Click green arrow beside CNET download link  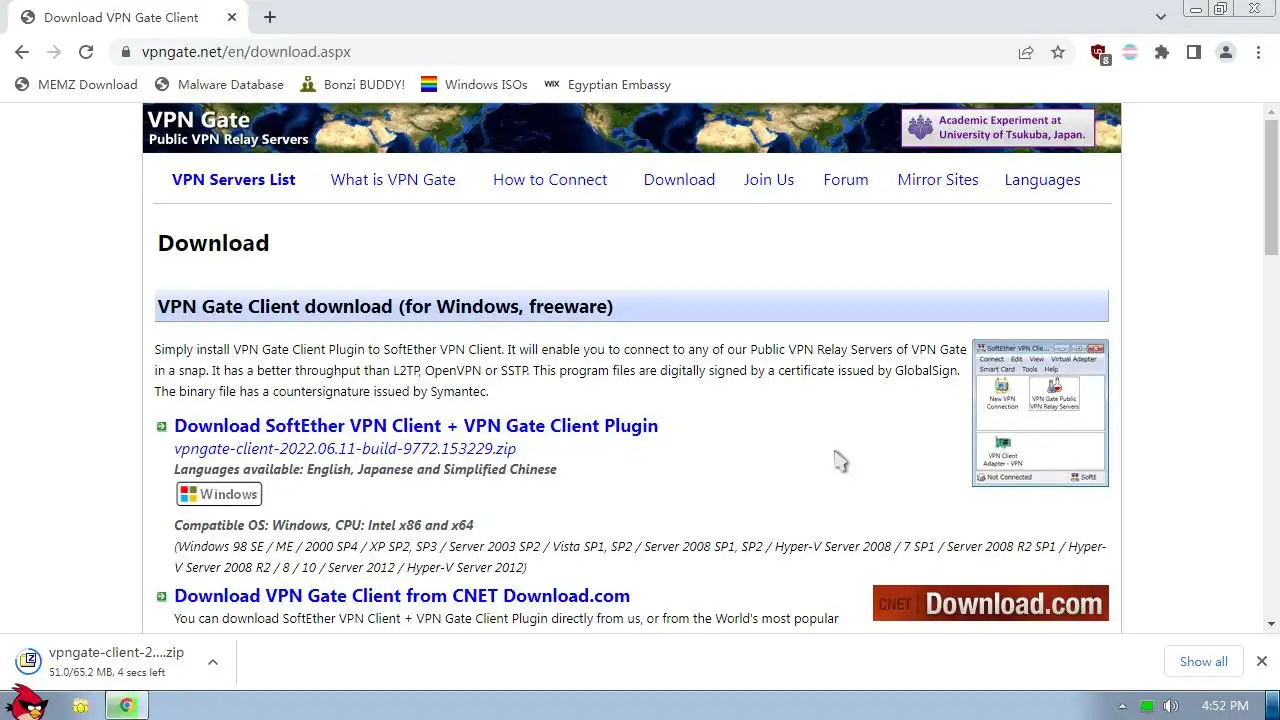[x=161, y=597]
